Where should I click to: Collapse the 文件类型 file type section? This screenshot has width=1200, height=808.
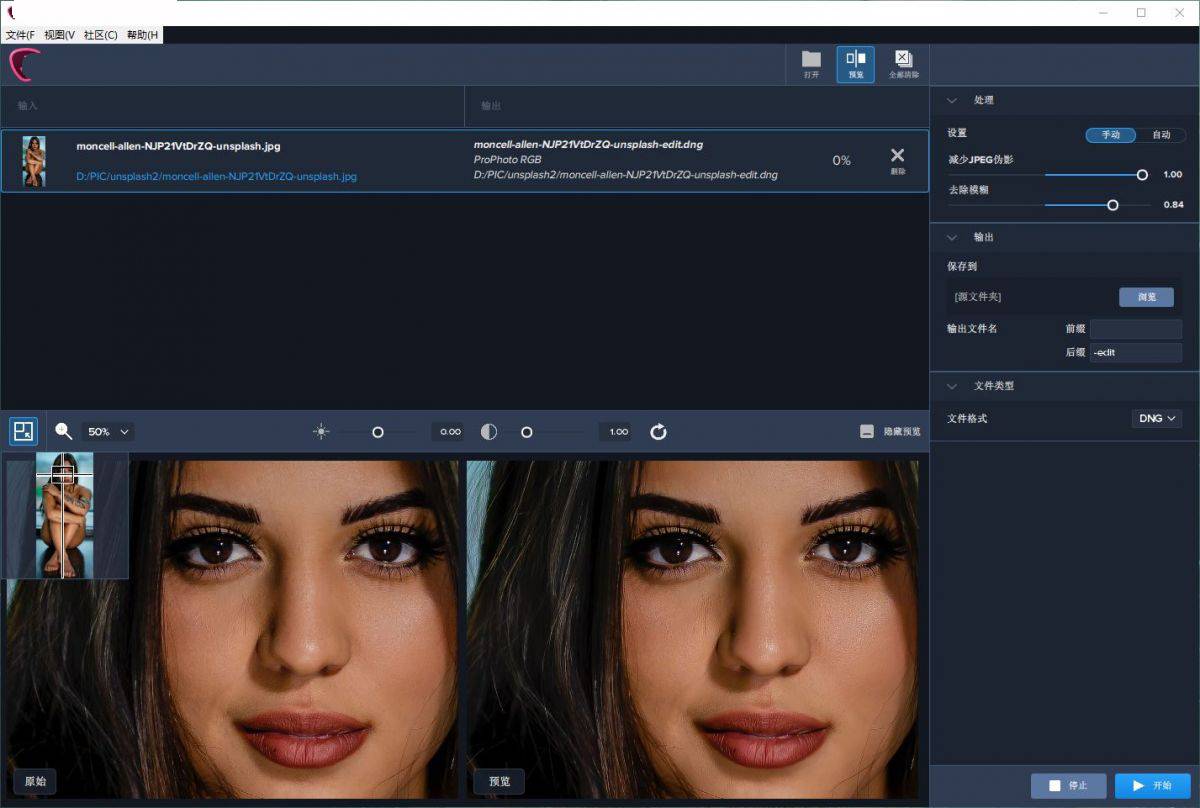click(x=952, y=385)
